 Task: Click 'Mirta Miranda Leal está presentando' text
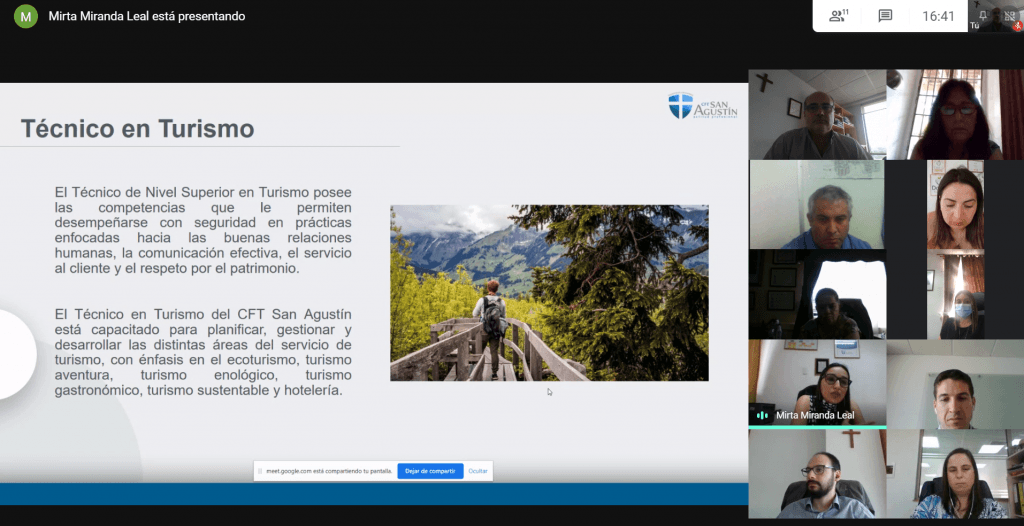147,16
